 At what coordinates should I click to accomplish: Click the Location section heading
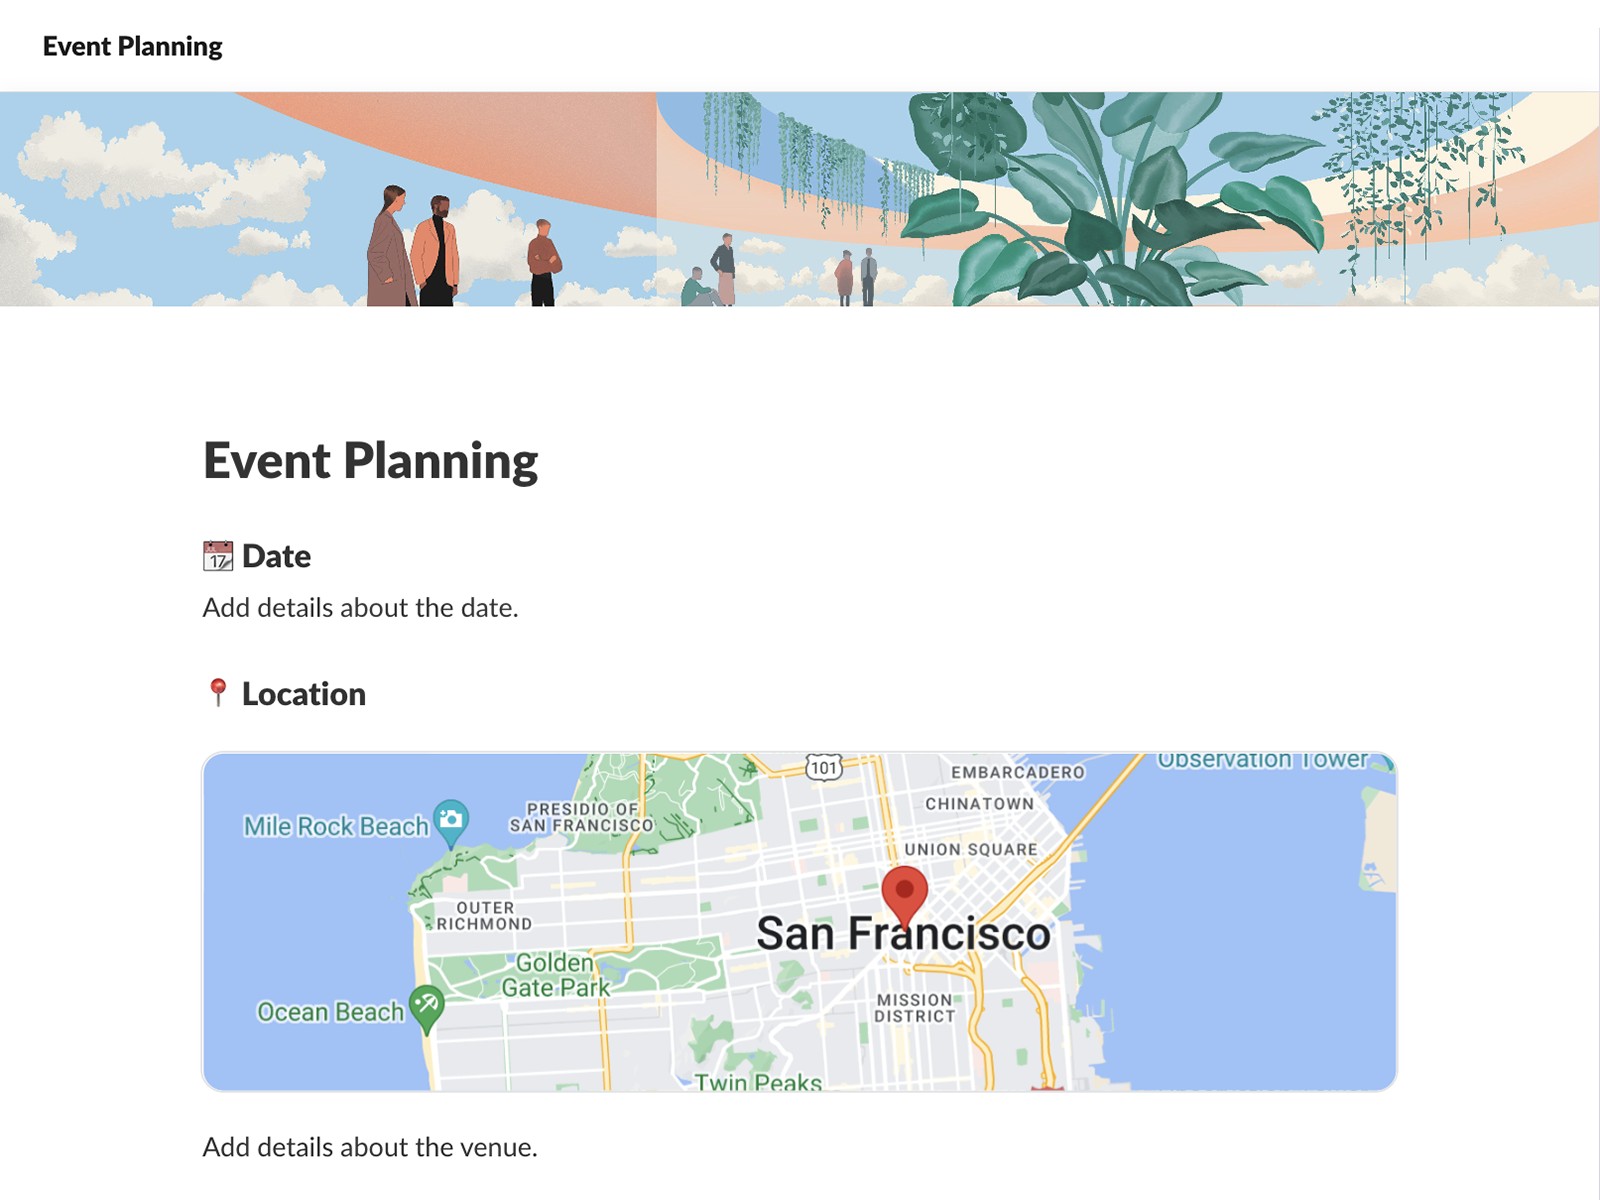point(304,694)
